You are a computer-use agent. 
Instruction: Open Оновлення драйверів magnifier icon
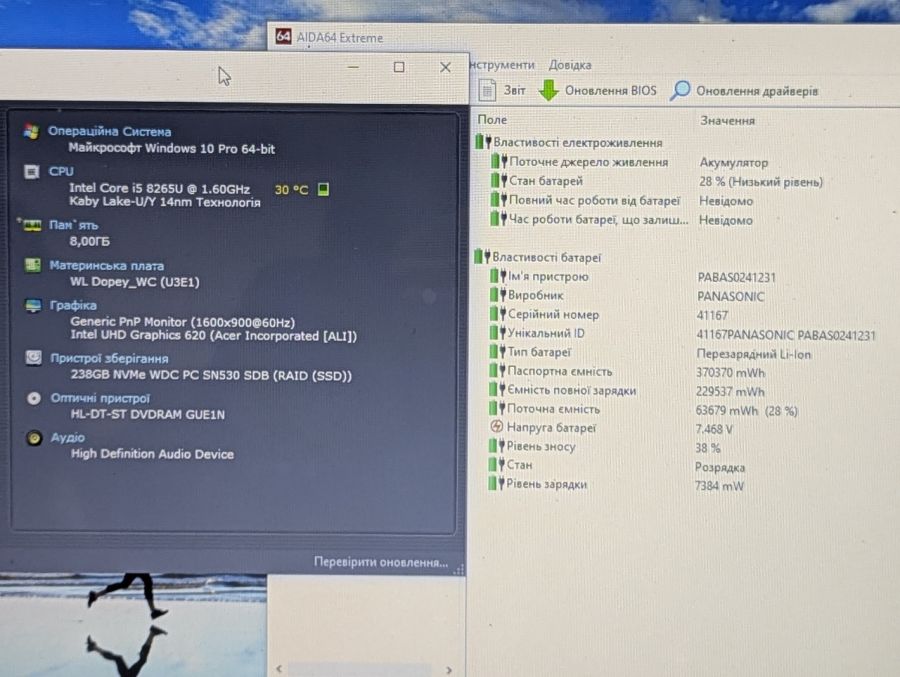pyautogui.click(x=680, y=90)
